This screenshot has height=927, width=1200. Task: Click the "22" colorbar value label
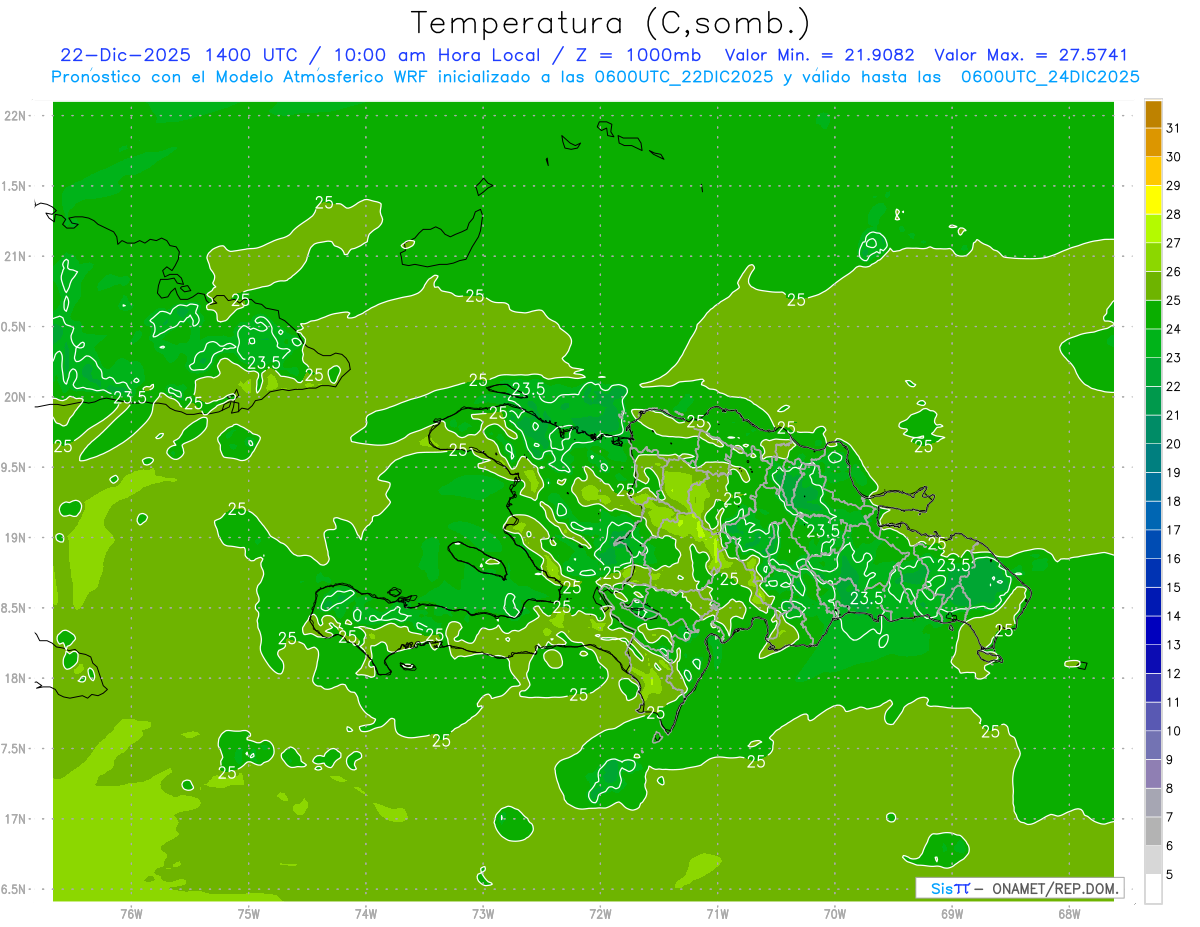[1174, 387]
